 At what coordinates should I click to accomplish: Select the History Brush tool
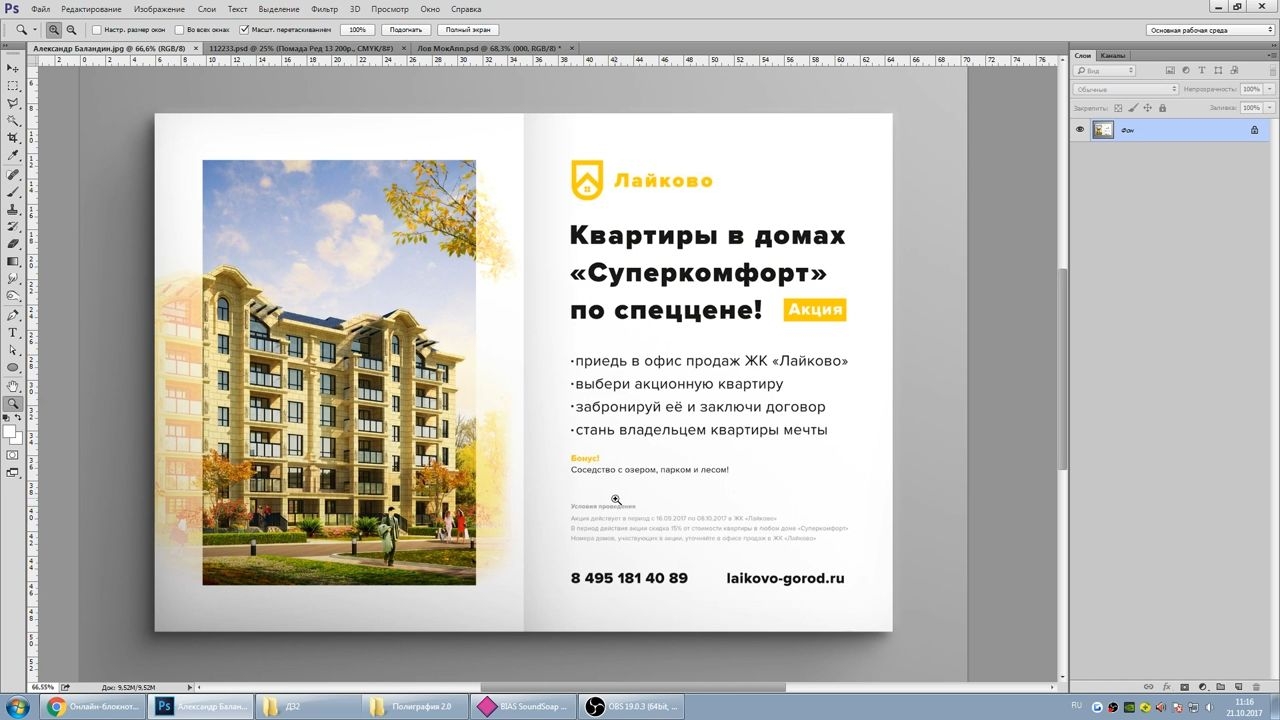click(13, 227)
